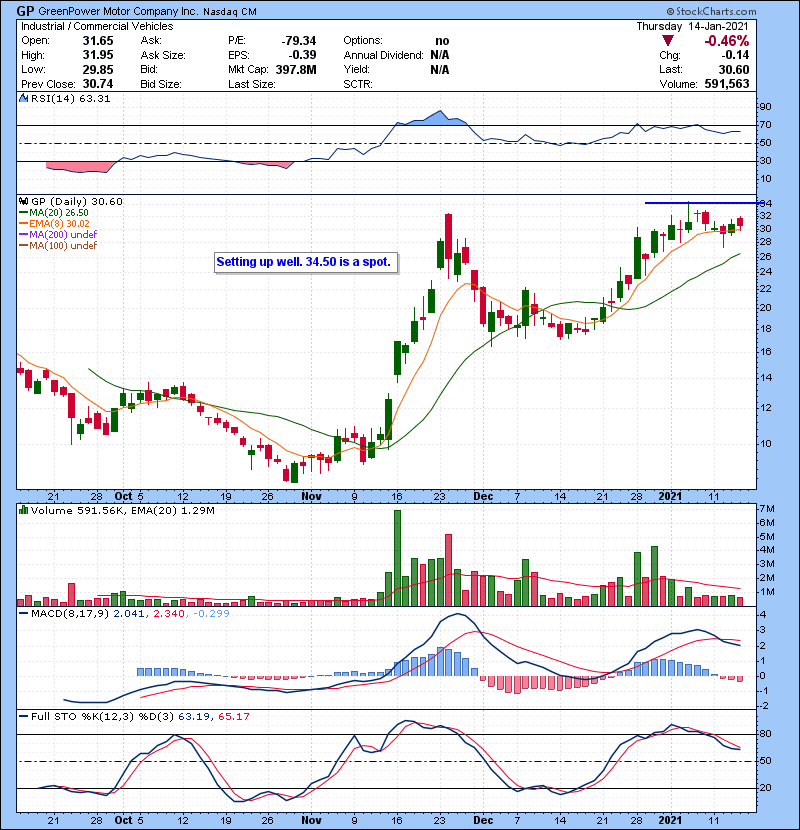
Task: Click the green bar icon next to Volume
Action: 23,510
